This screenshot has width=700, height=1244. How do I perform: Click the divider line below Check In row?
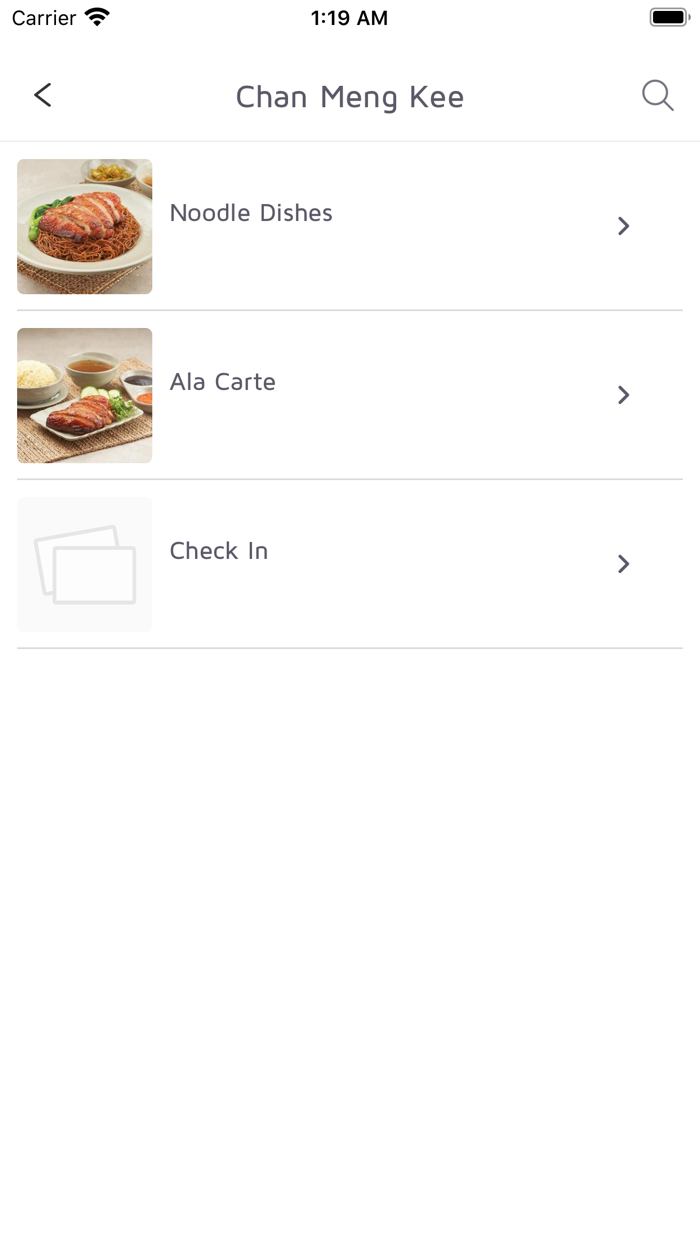pos(350,648)
